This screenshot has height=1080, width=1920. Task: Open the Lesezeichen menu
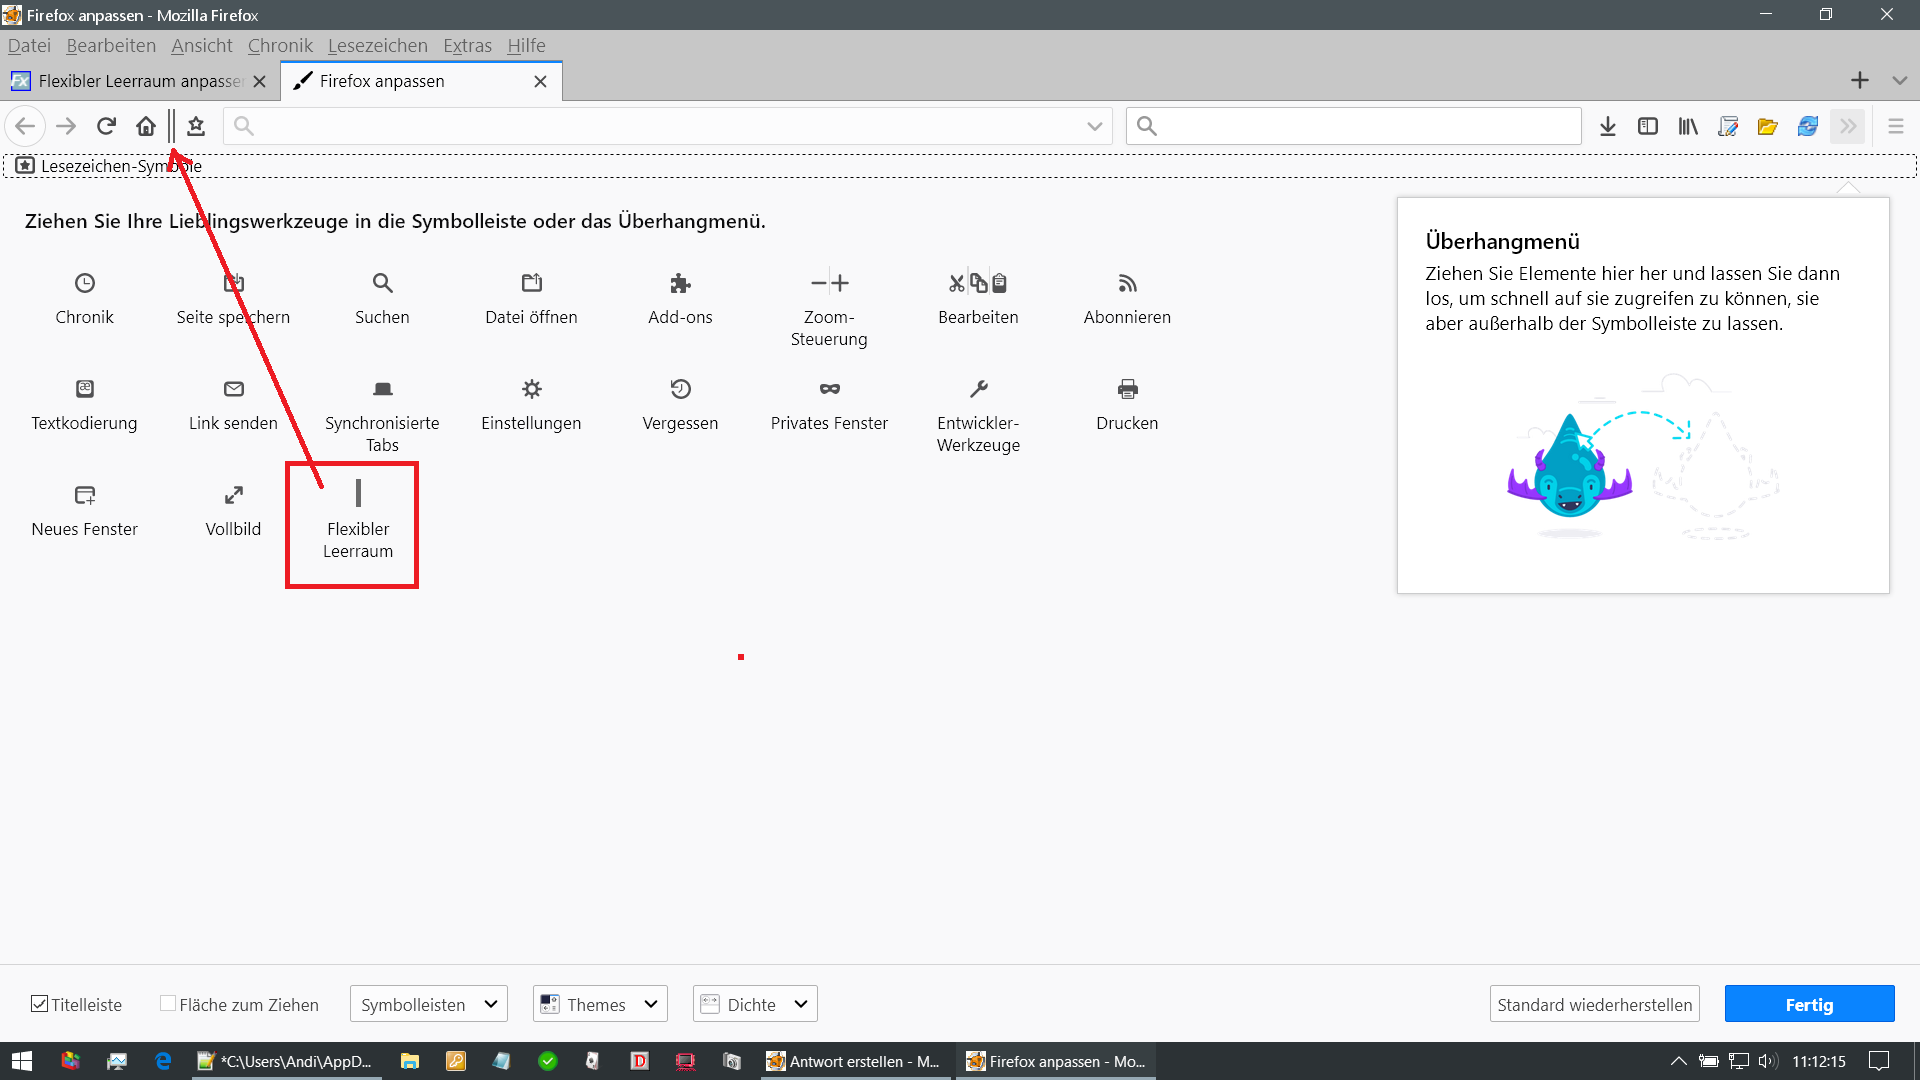point(377,46)
